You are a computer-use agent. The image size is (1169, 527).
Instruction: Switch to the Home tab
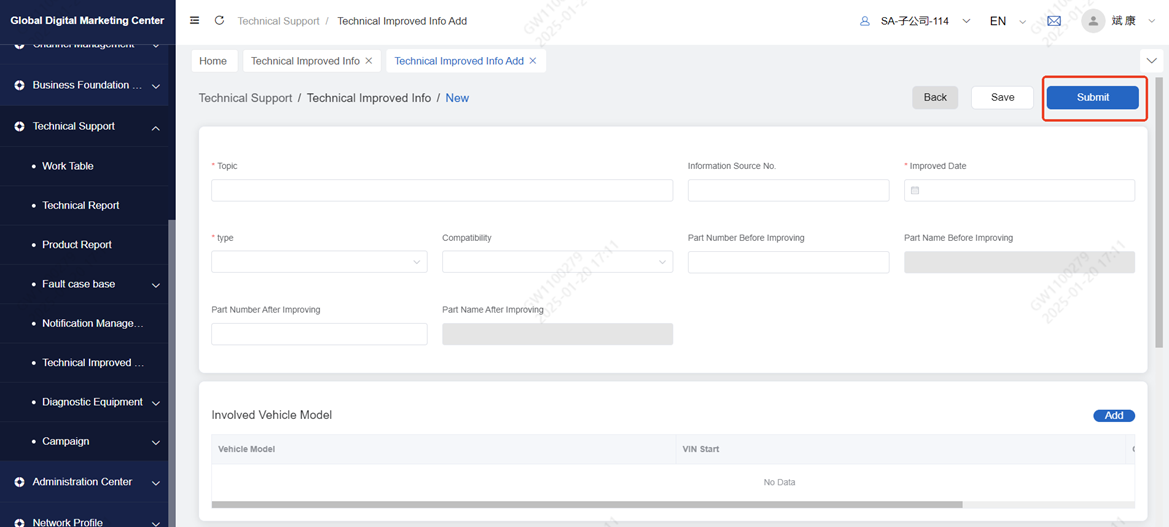[213, 61]
